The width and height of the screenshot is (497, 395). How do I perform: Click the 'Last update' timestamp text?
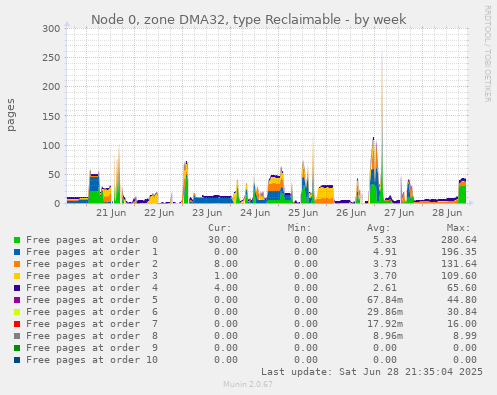pos(372,372)
